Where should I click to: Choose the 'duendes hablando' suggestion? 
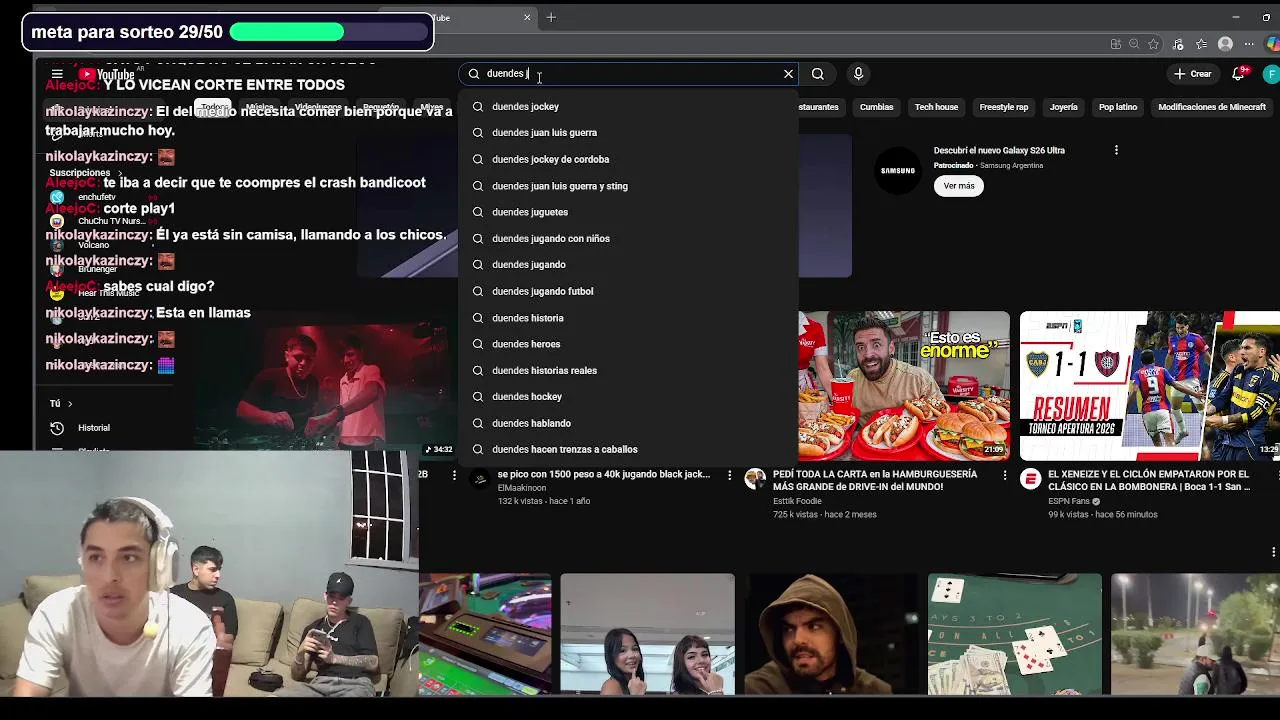[629, 423]
